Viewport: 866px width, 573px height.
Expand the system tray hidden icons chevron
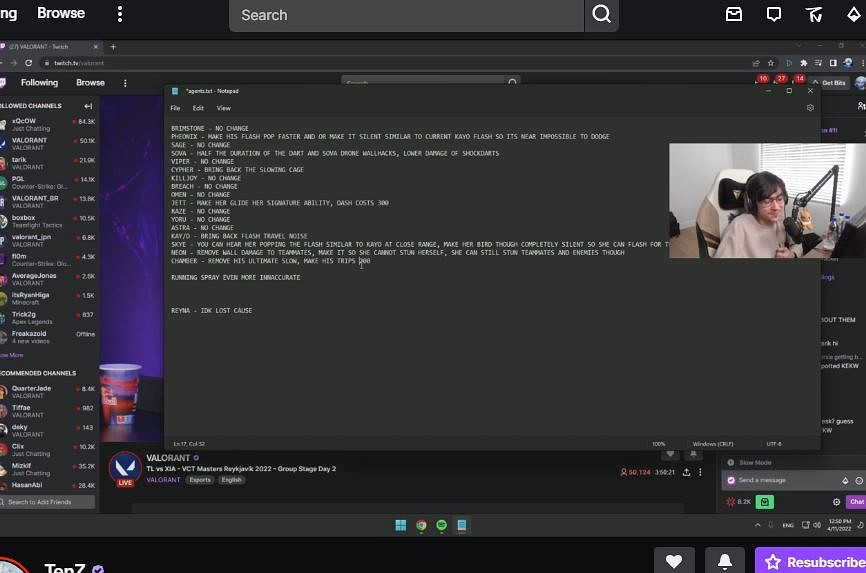click(x=757, y=525)
